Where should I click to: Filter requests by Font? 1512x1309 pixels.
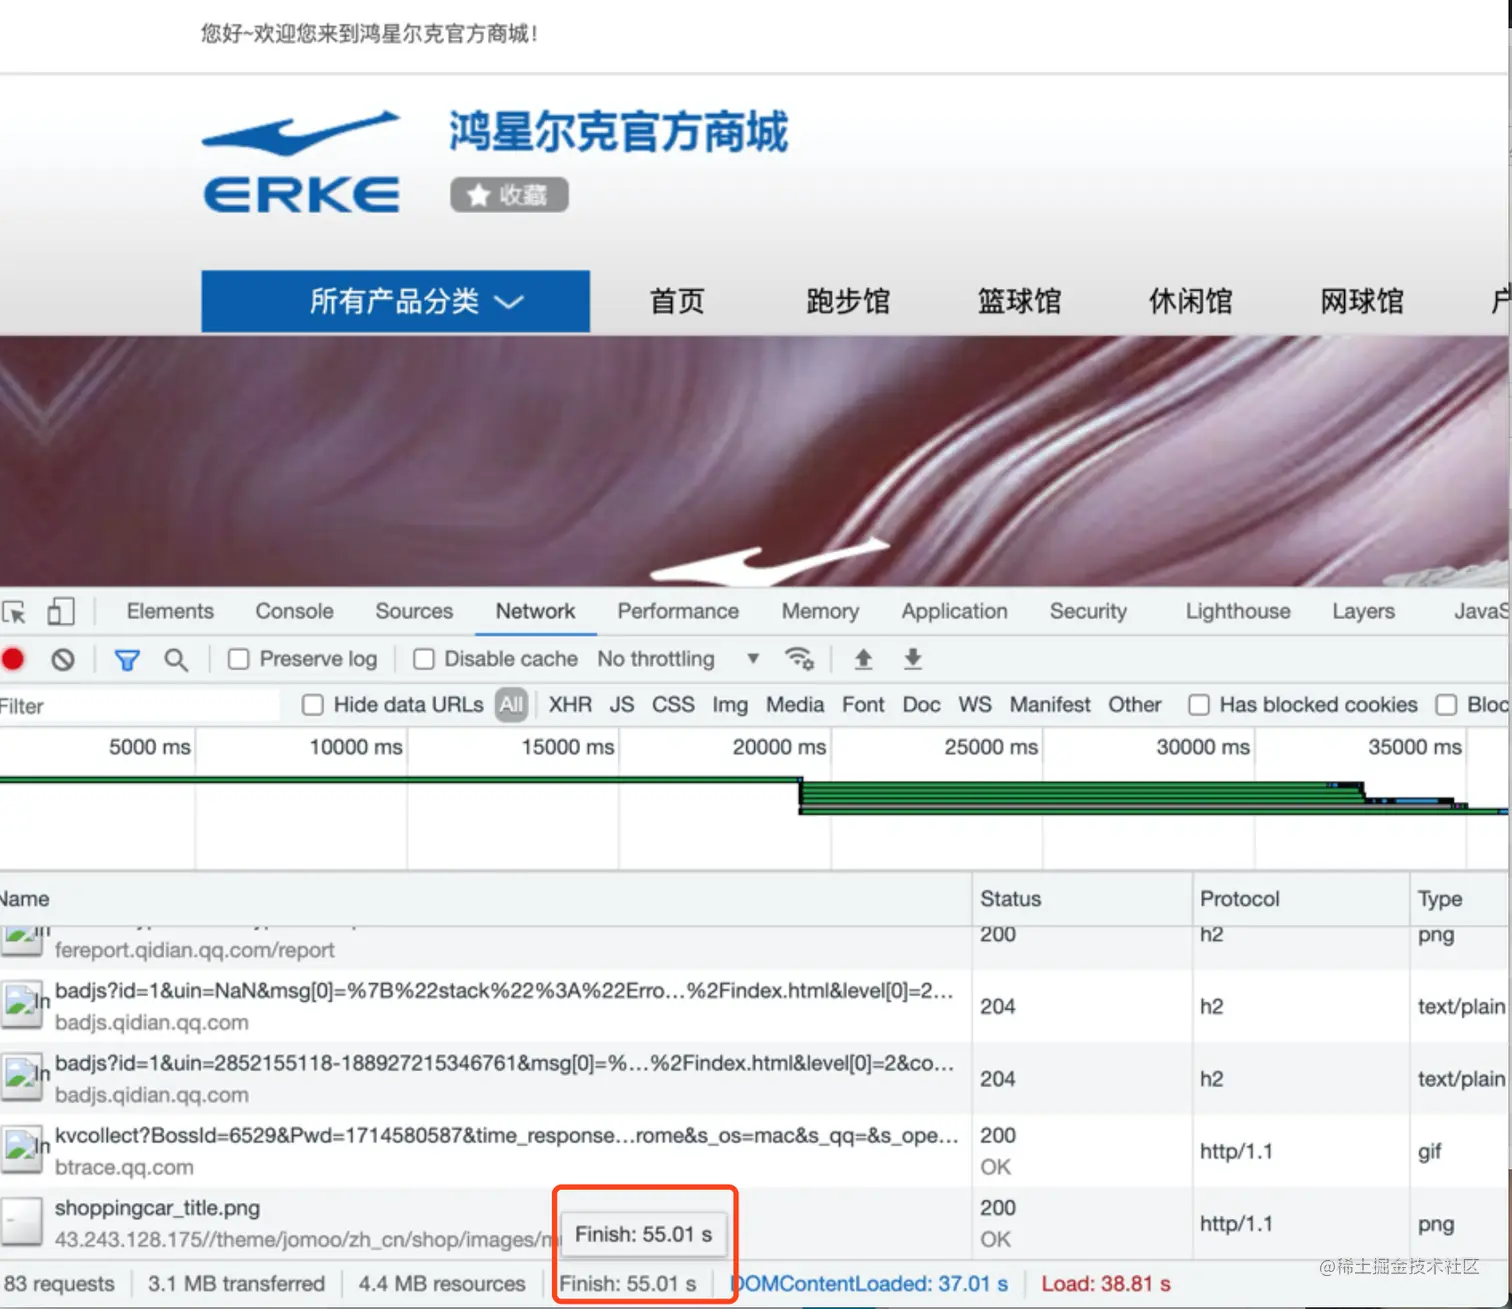(863, 705)
